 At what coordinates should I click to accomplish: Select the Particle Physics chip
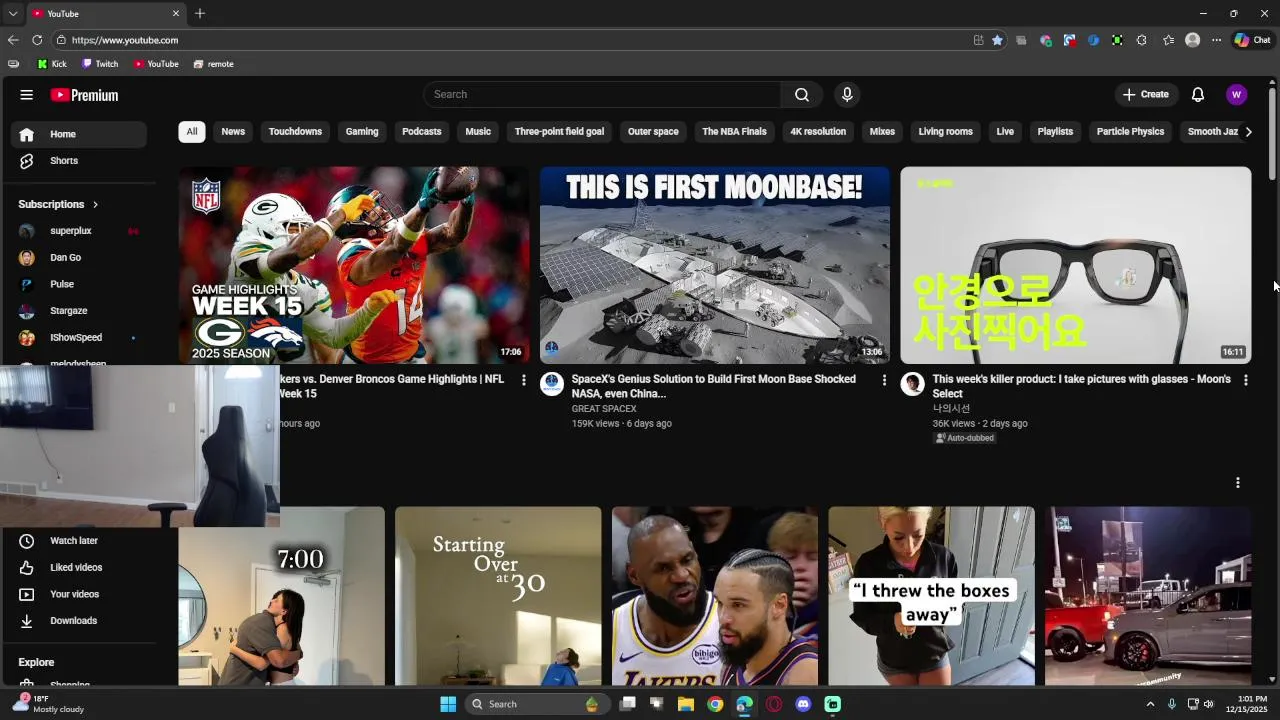1130,132
